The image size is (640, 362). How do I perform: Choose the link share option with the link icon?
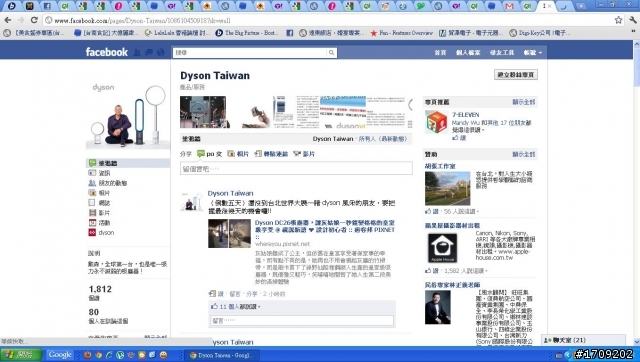271,154
